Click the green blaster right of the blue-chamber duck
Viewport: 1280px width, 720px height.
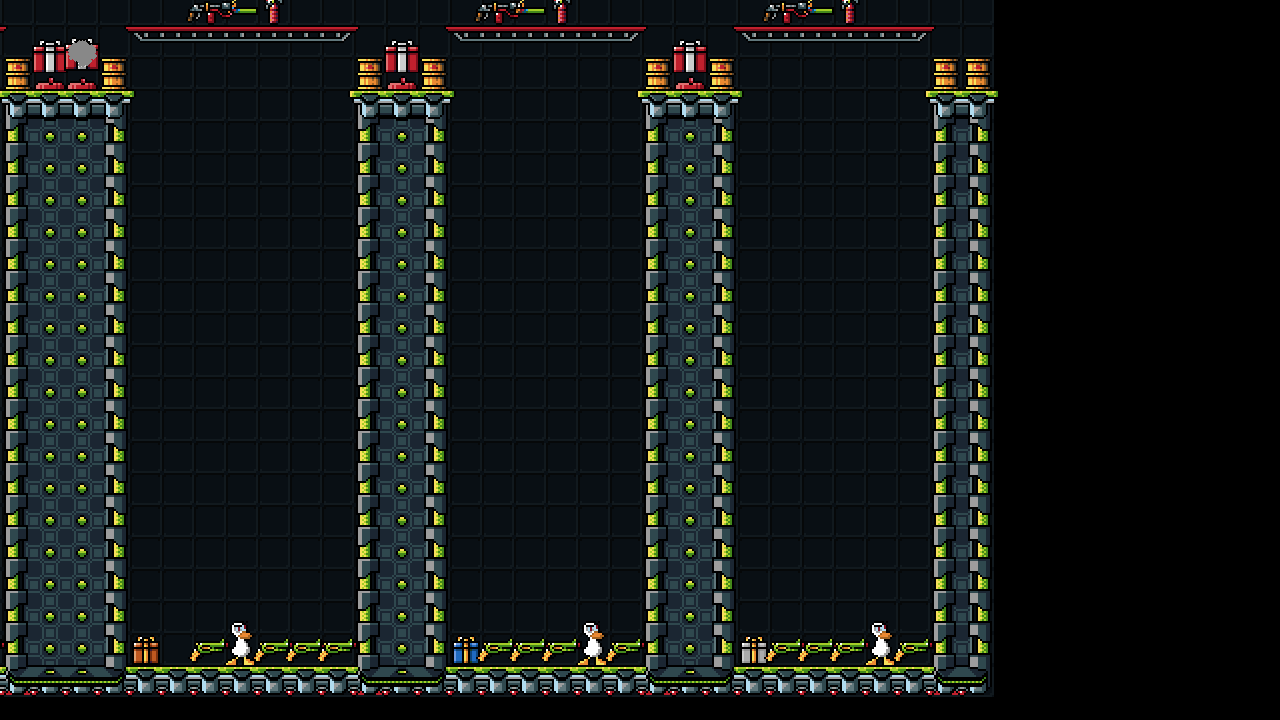(624, 651)
